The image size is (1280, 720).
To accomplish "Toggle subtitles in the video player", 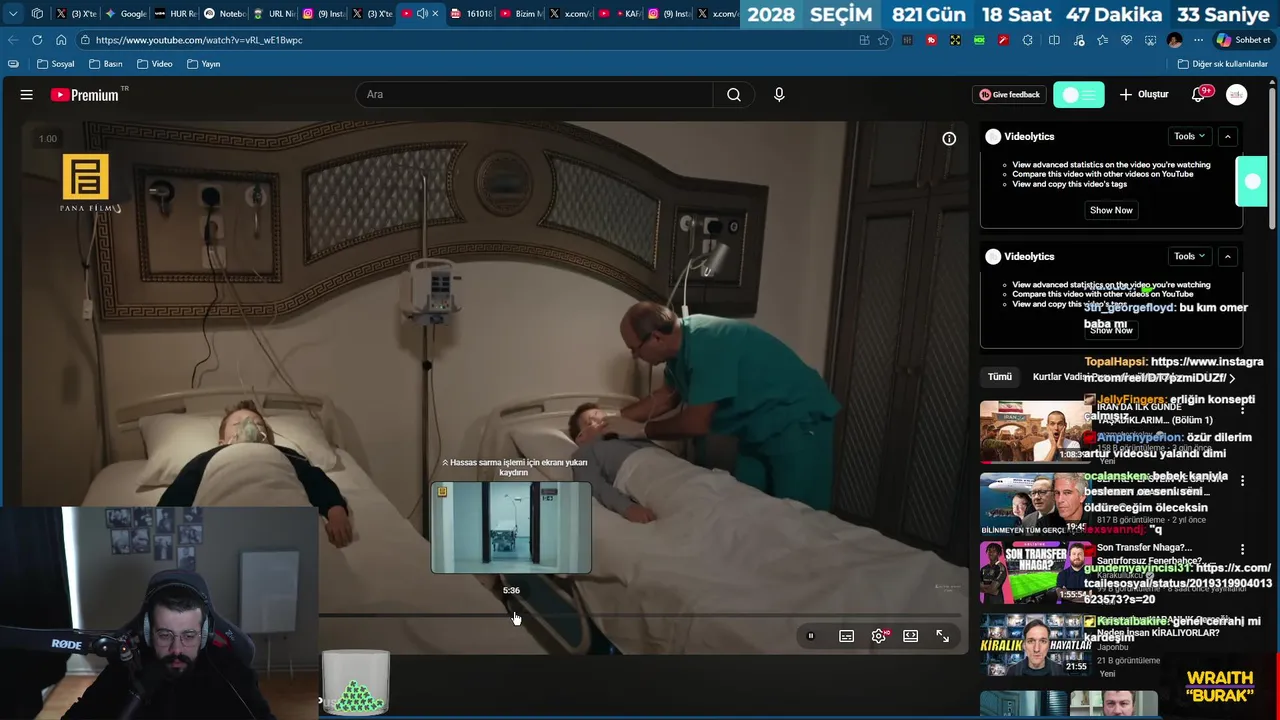I will pos(847,636).
